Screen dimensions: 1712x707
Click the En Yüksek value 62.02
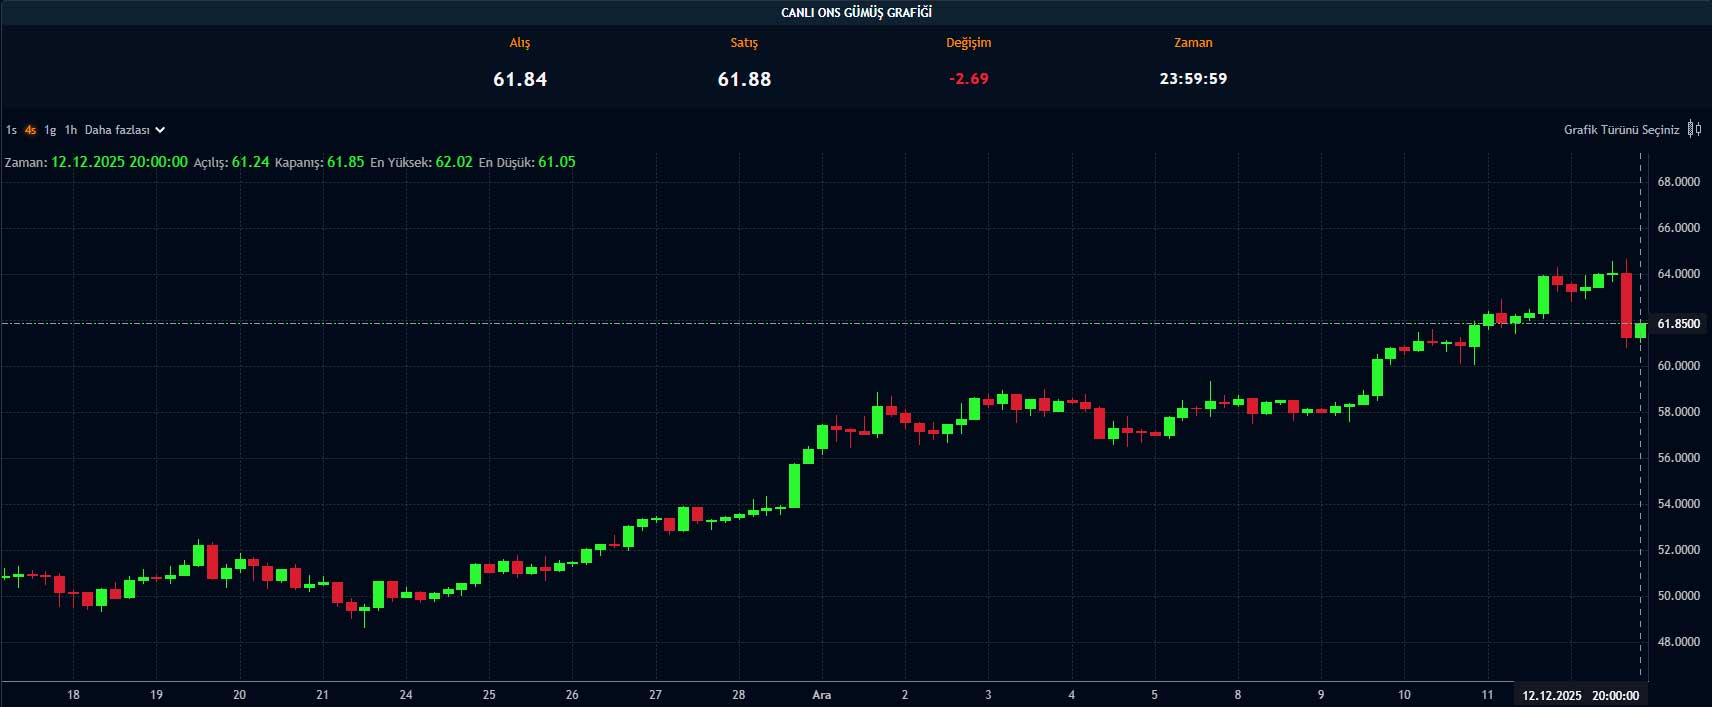click(453, 162)
